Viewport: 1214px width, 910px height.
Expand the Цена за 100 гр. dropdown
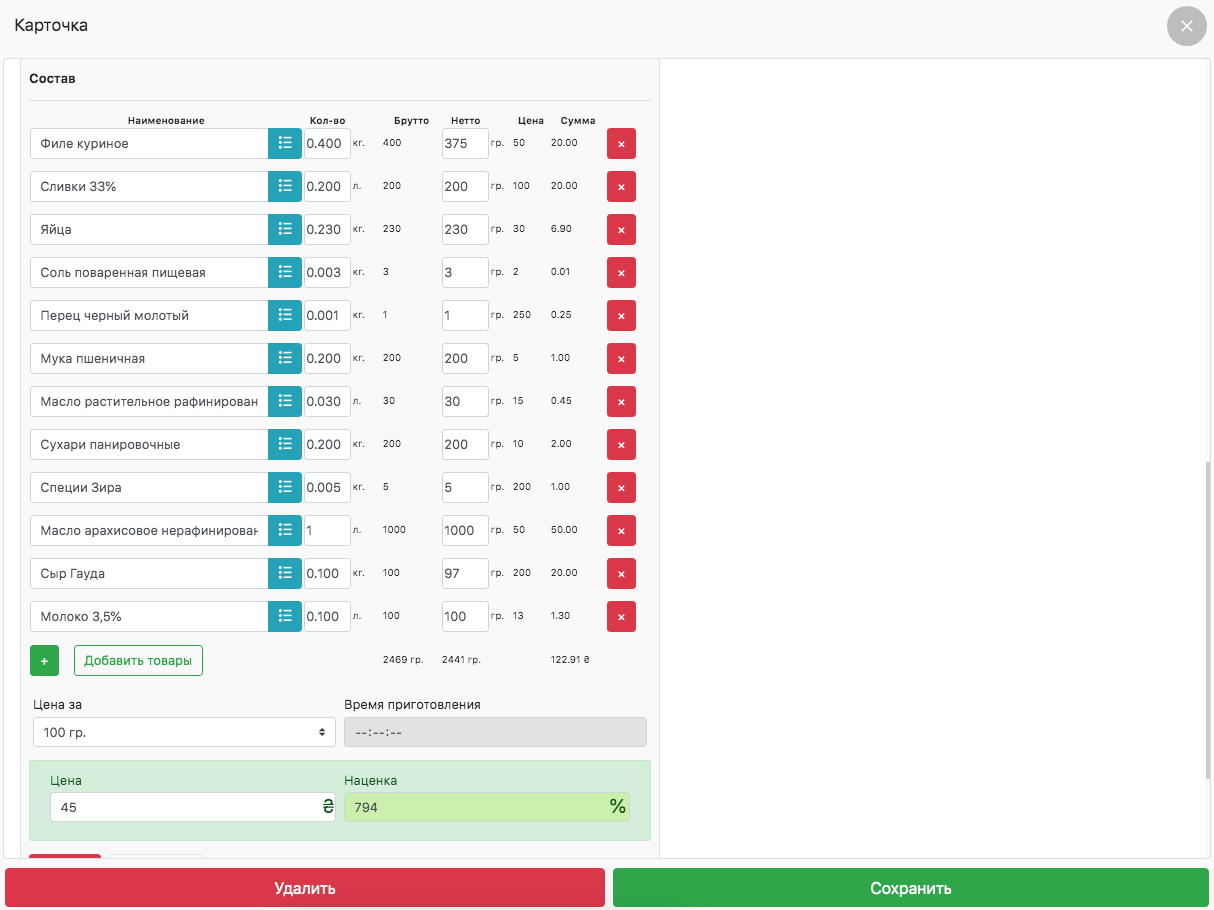point(184,732)
